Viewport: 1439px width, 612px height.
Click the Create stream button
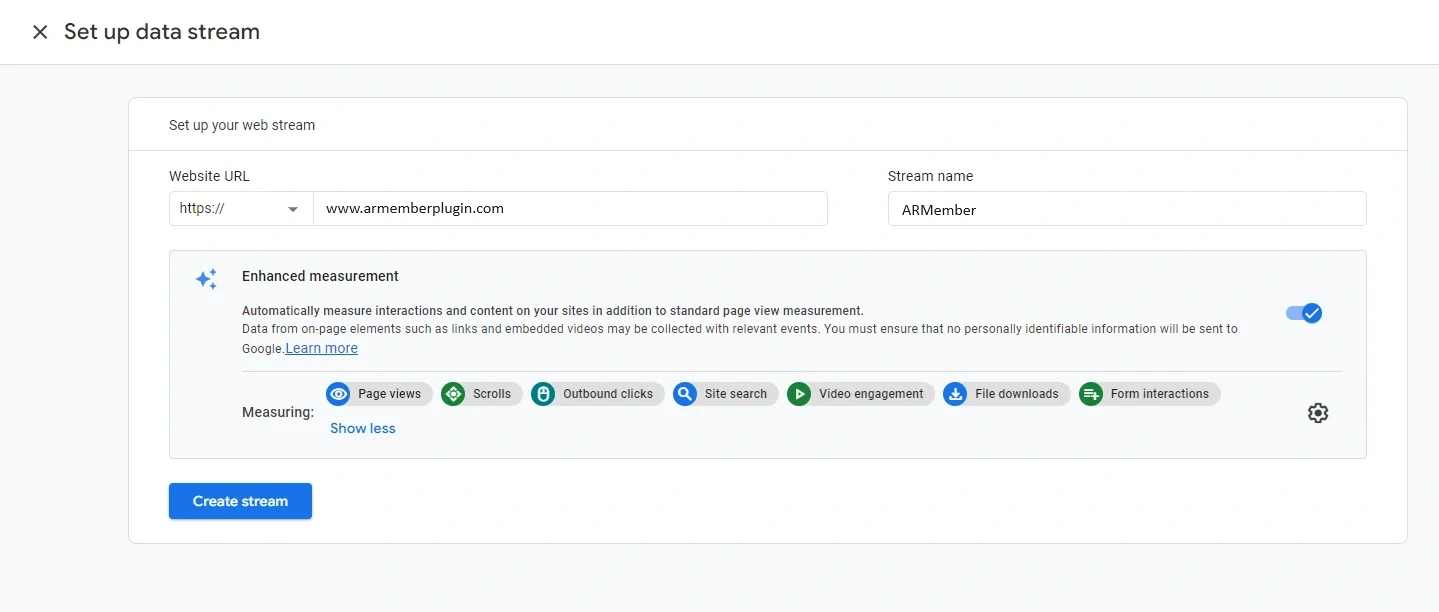click(x=240, y=501)
